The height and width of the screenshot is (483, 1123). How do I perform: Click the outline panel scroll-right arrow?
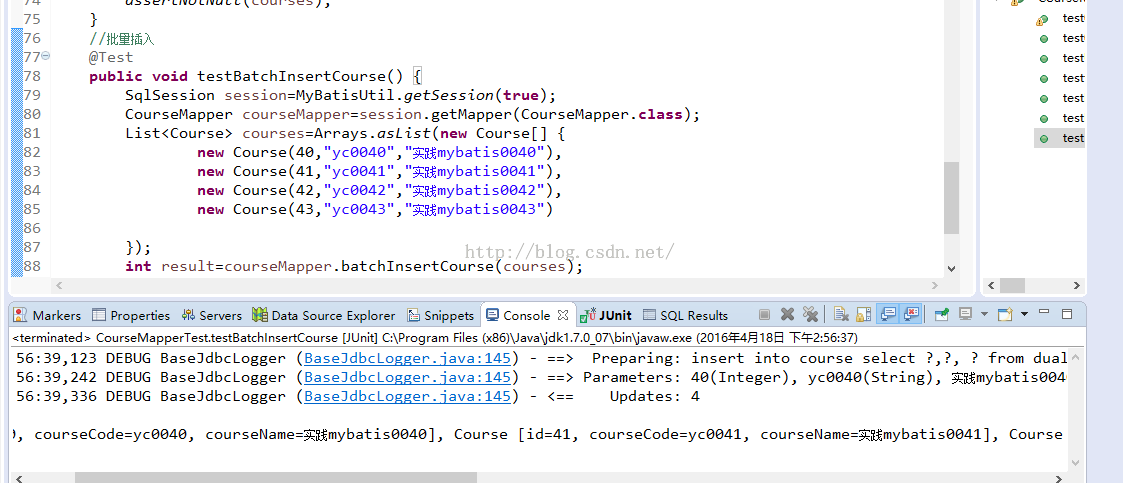pos(1076,285)
